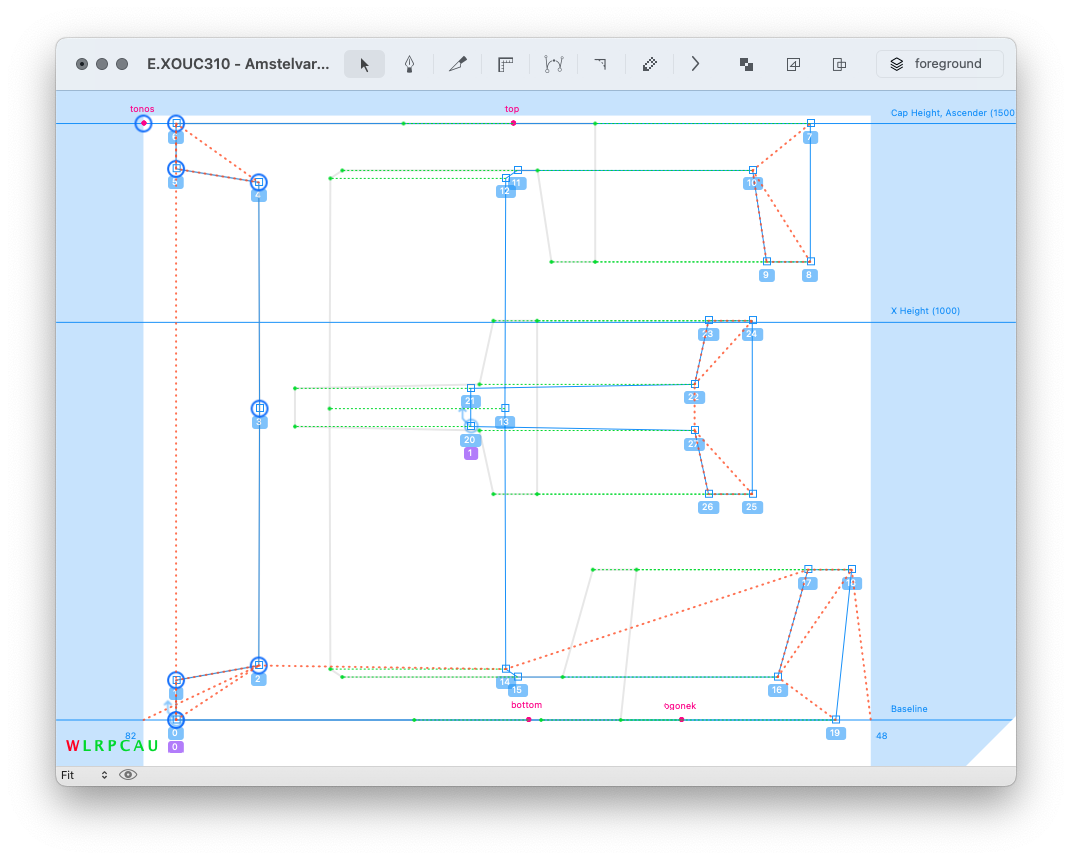Toggle the red W status letter
This screenshot has width=1072, height=860.
click(72, 746)
